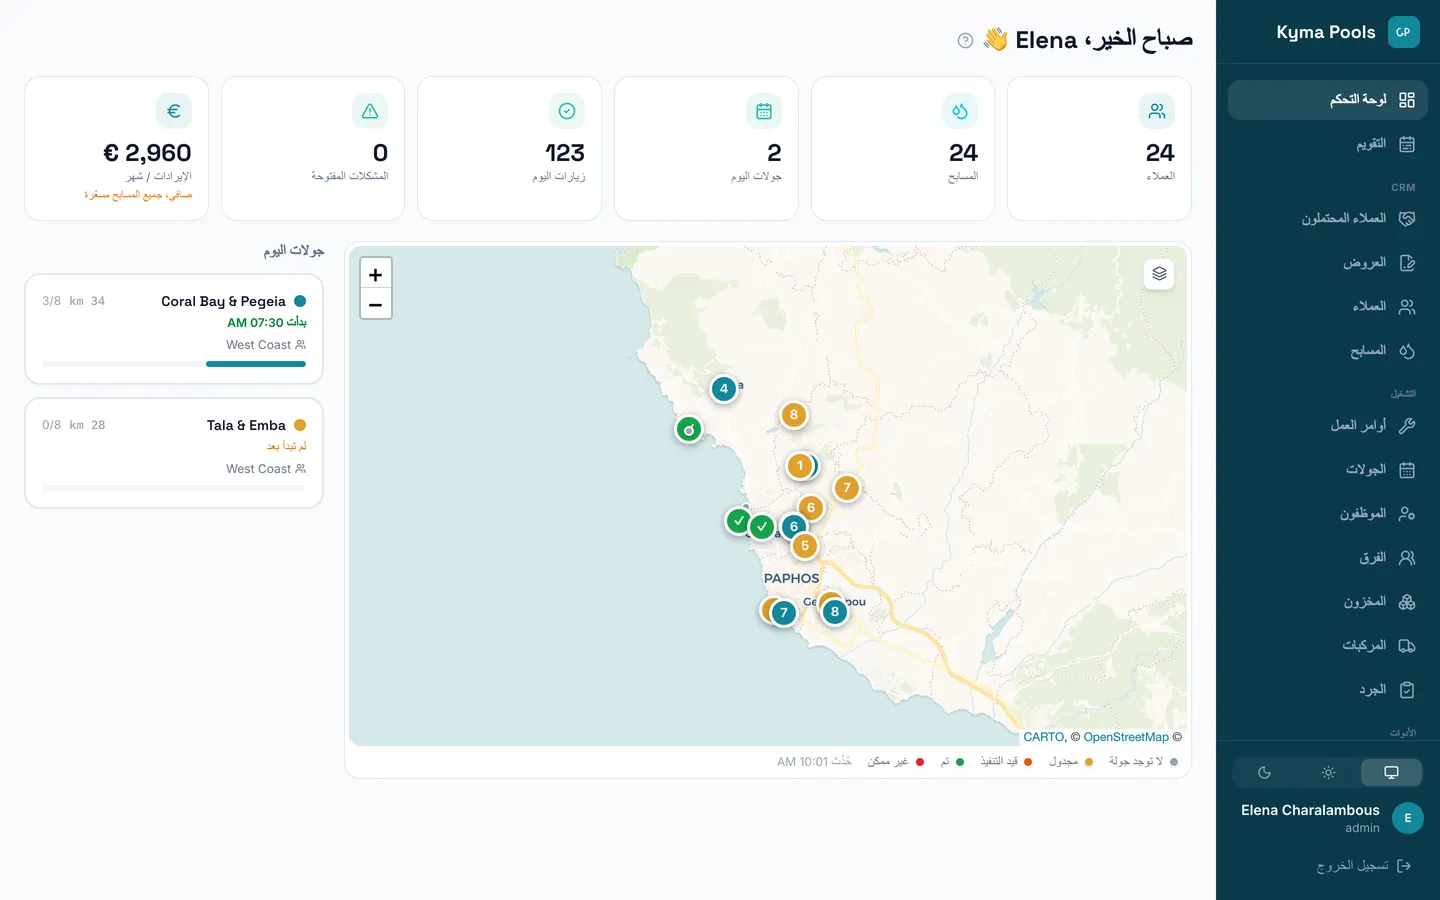1440x900 pixels.
Task: Click the الموظفون employees icon
Action: (1407, 513)
